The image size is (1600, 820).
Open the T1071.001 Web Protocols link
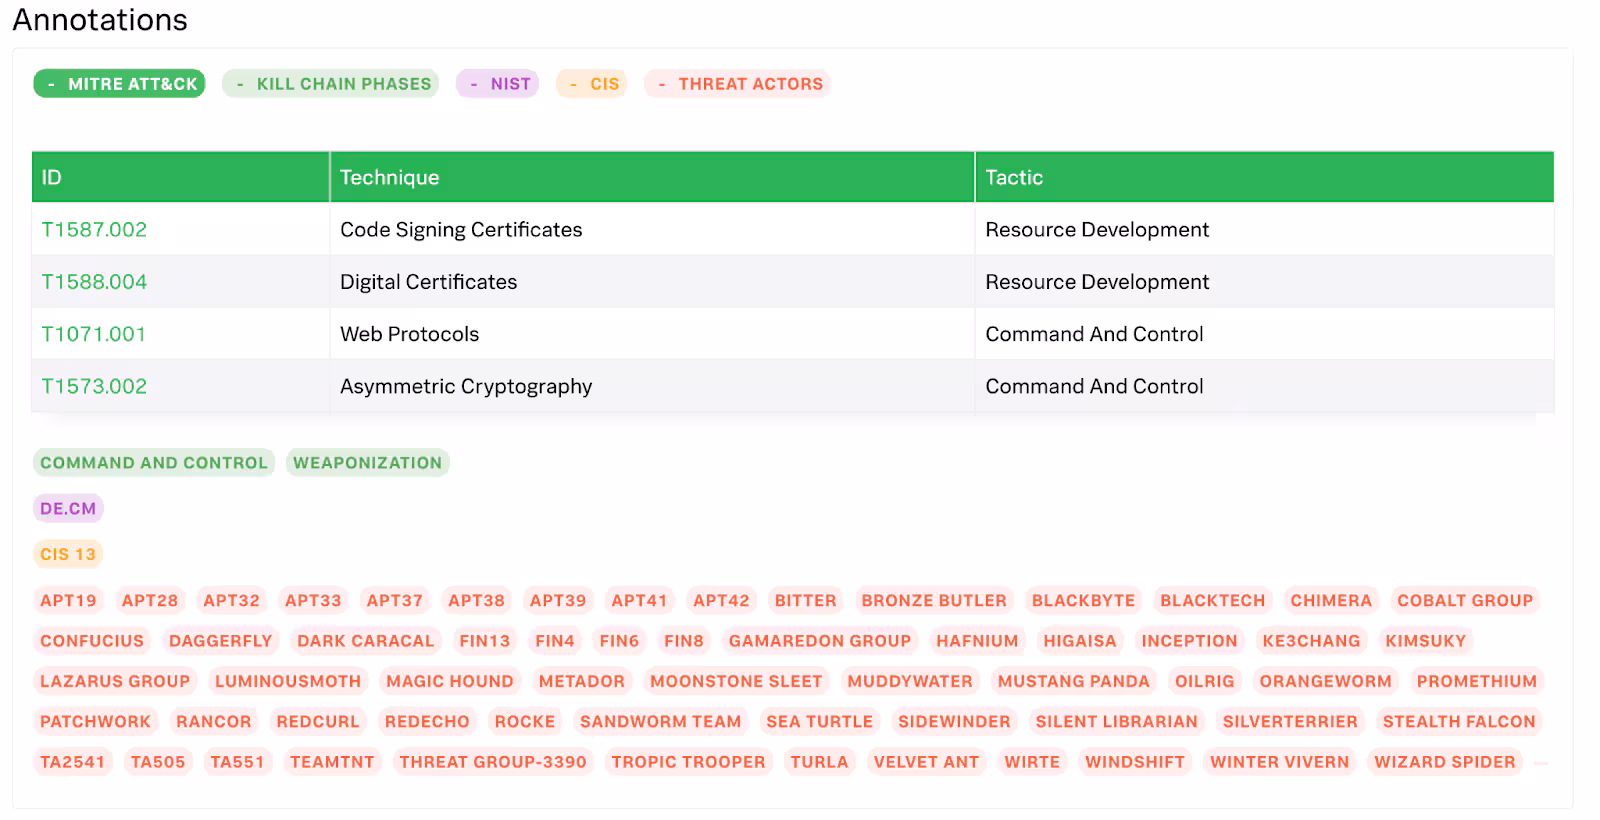(x=94, y=334)
